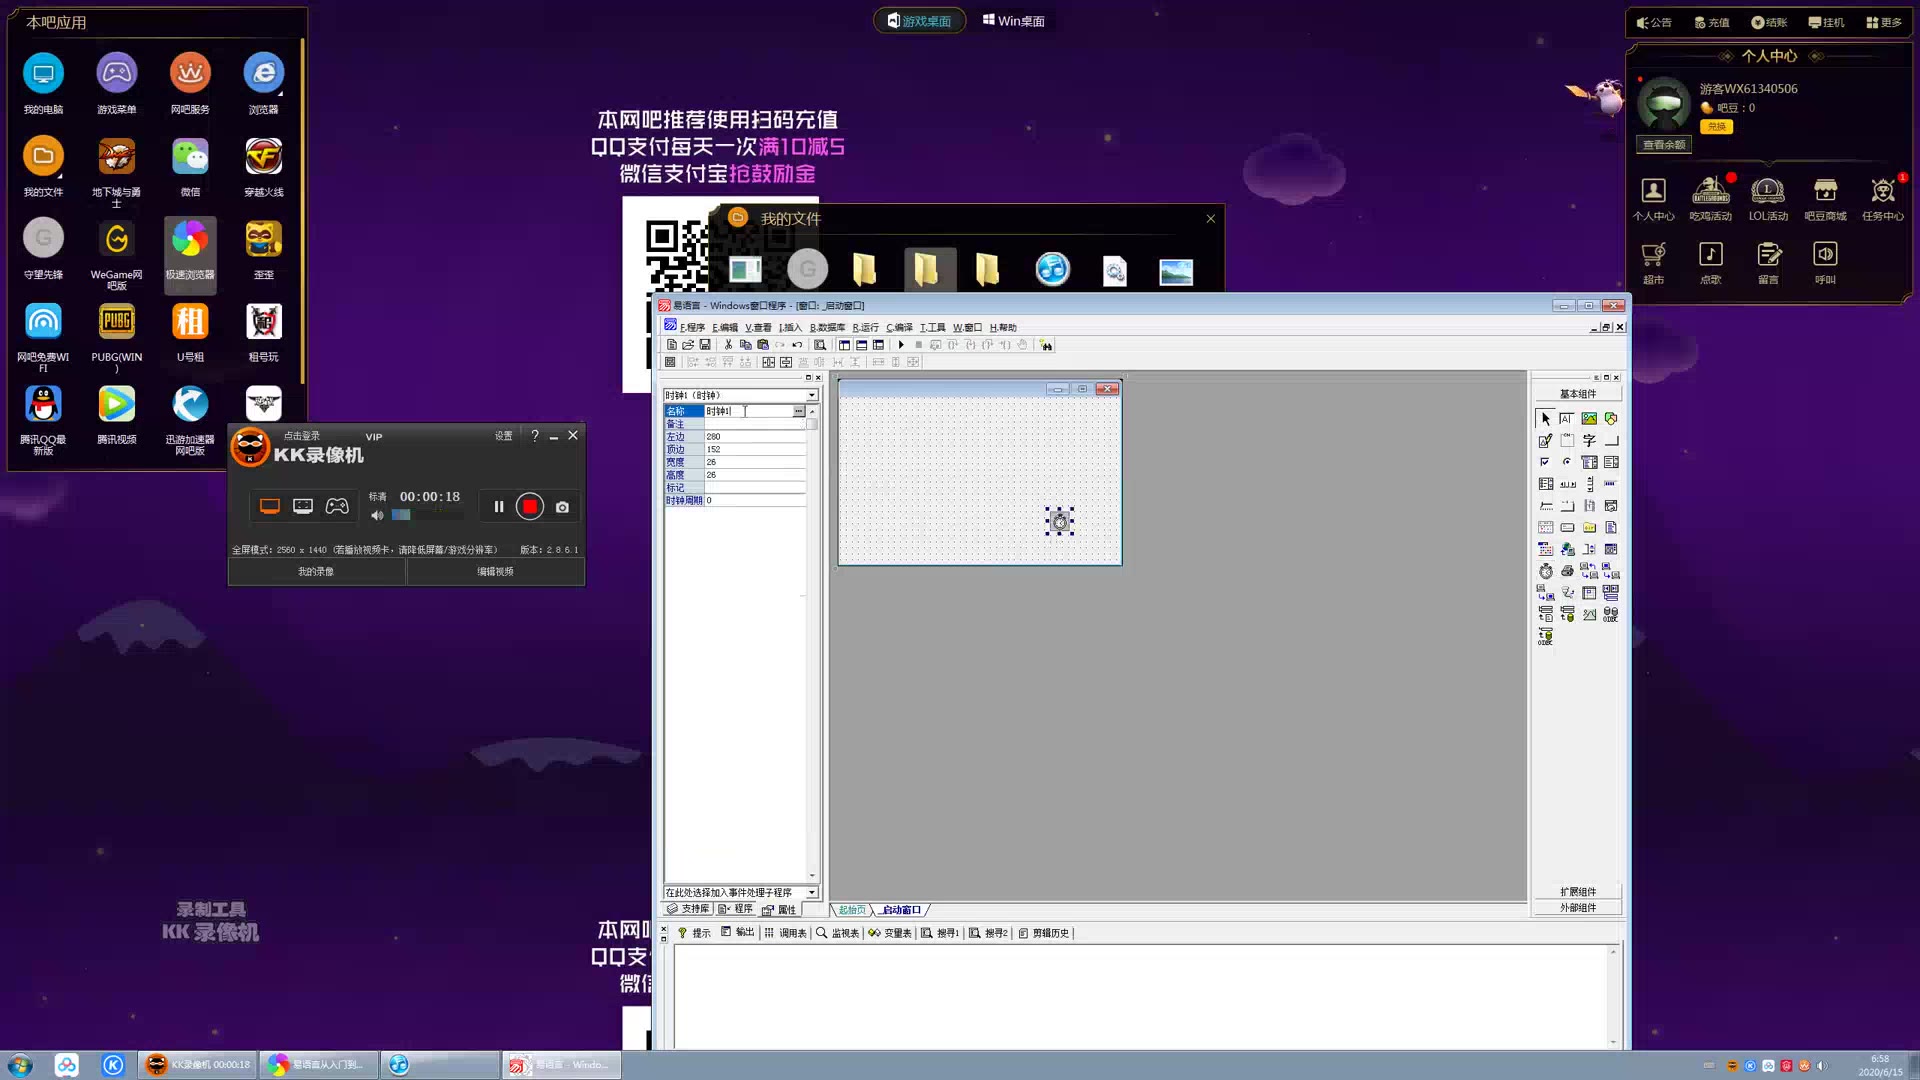Expand the 时钟1 (时钟) component dropdown
The image size is (1920, 1080).
(x=812, y=395)
